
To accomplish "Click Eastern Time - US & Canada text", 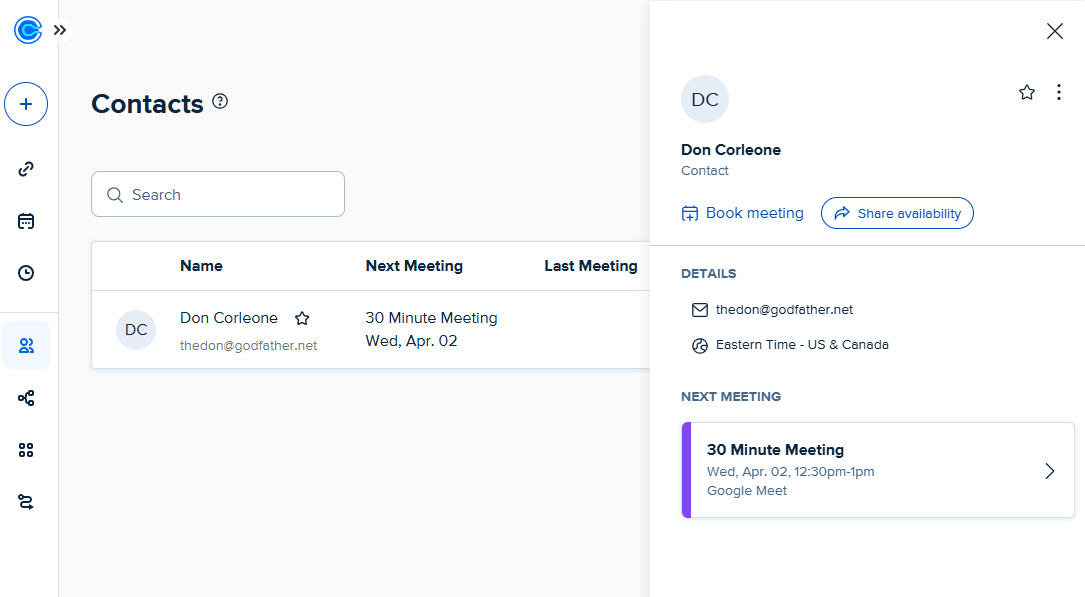I will 802,345.
